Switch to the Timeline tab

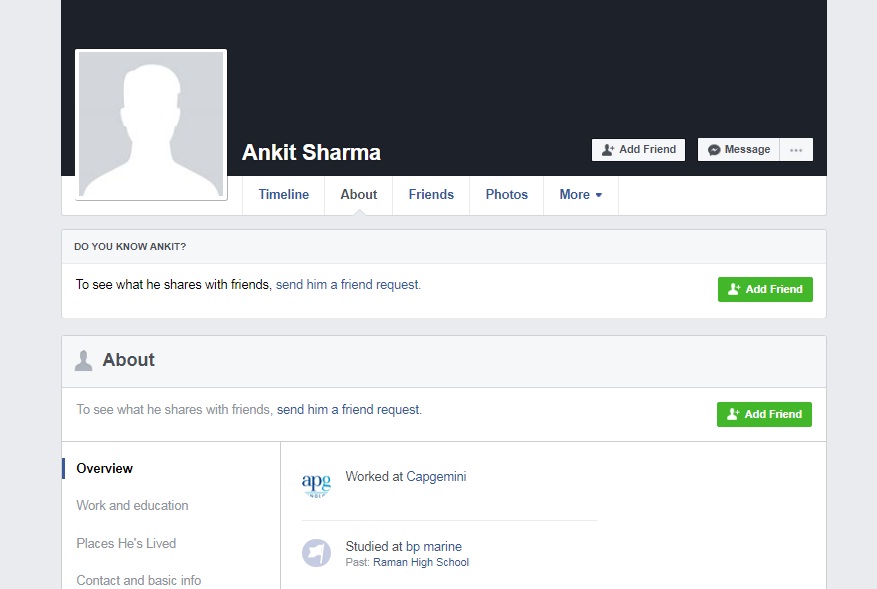click(284, 195)
